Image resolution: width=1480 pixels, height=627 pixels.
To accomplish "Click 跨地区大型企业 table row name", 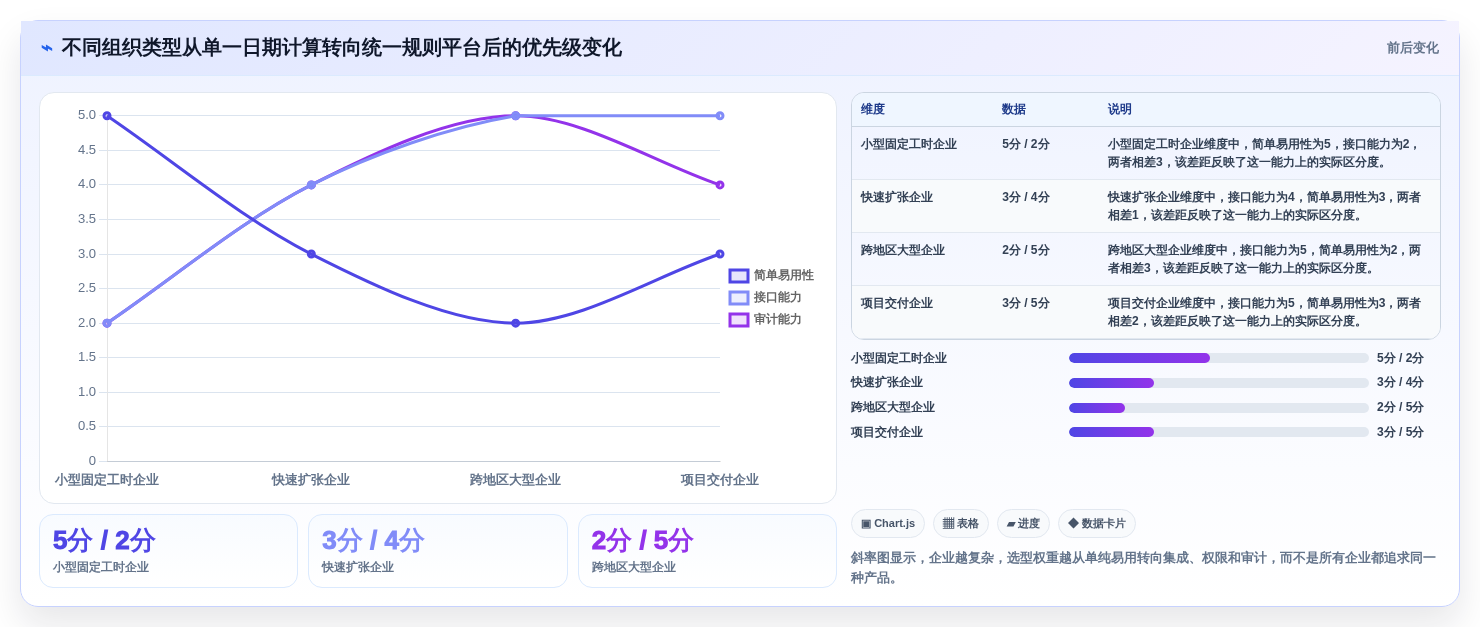I will (x=903, y=250).
